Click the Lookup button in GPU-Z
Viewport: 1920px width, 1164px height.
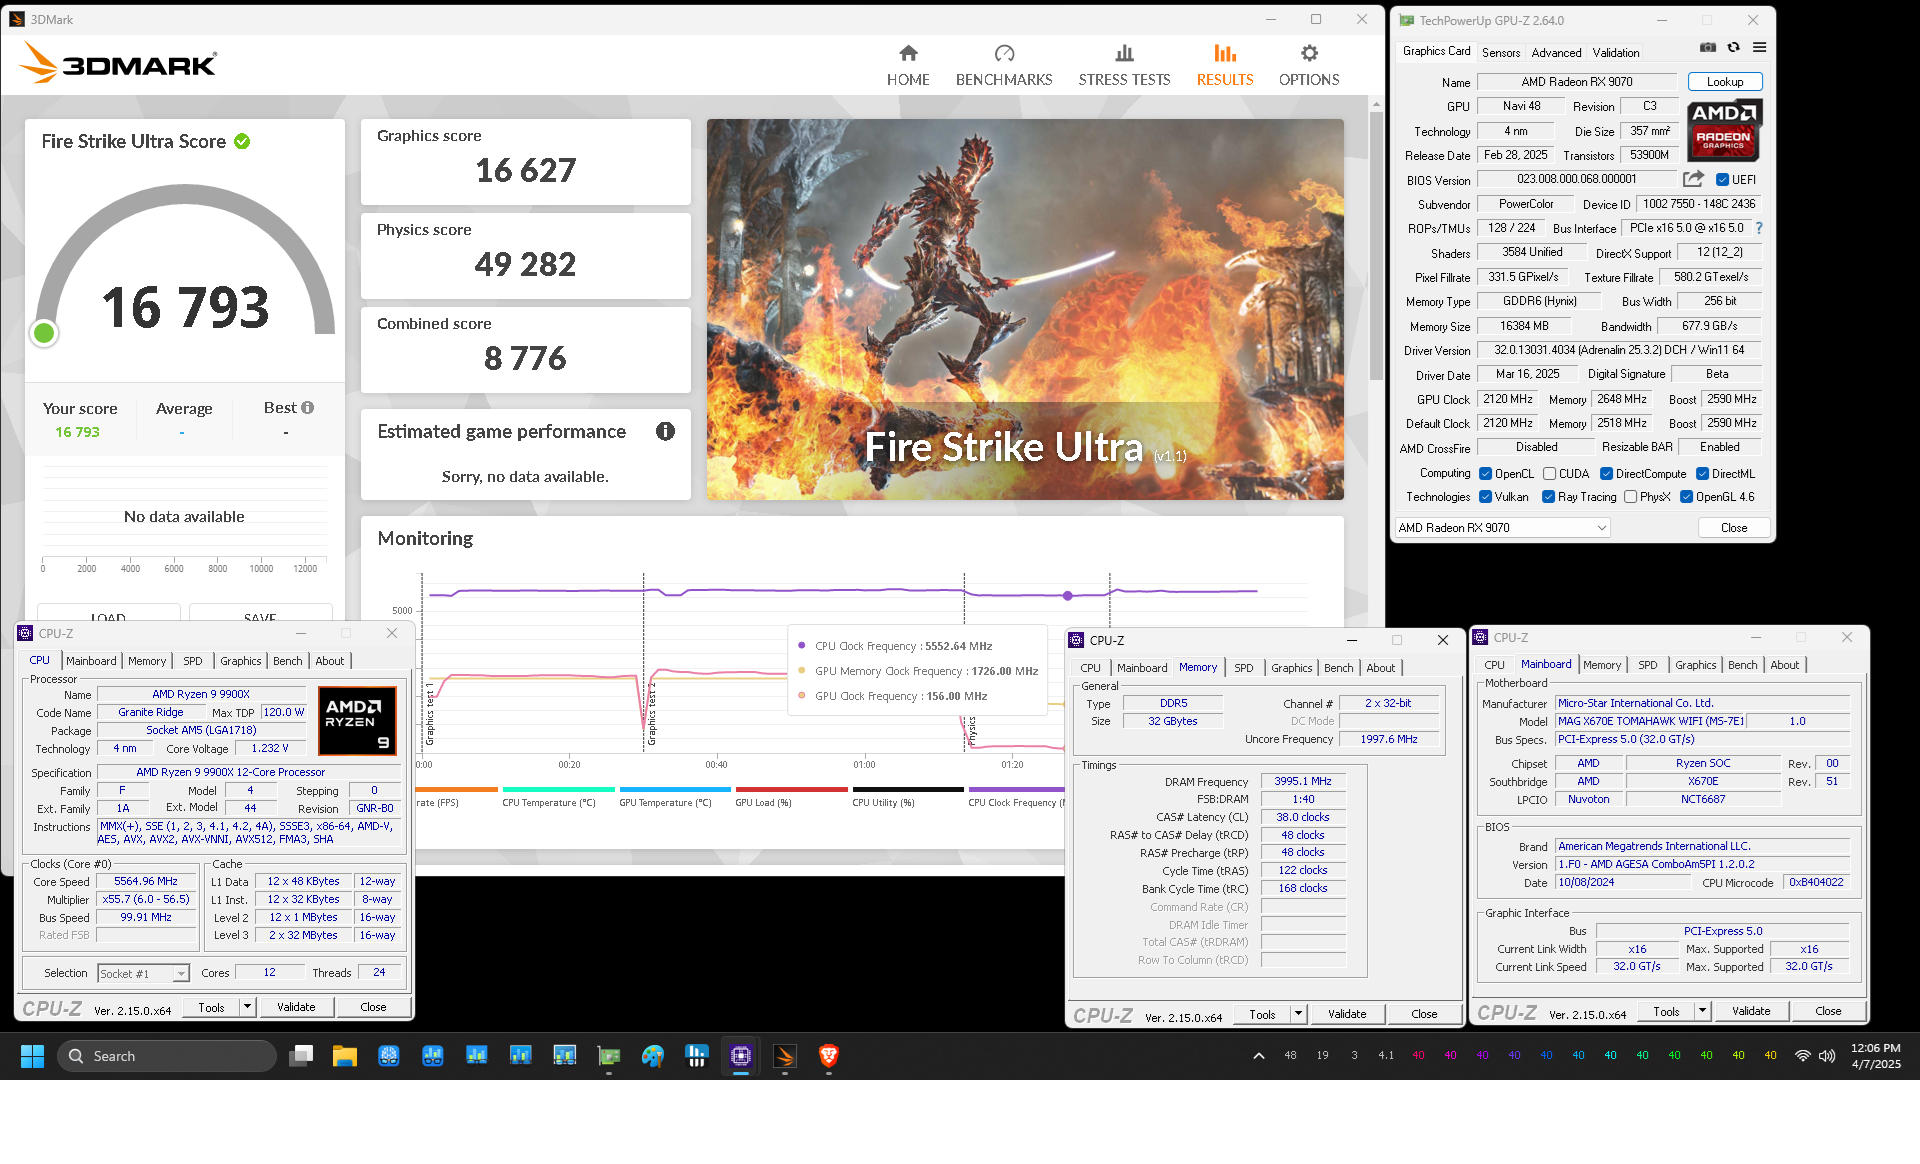(1725, 82)
